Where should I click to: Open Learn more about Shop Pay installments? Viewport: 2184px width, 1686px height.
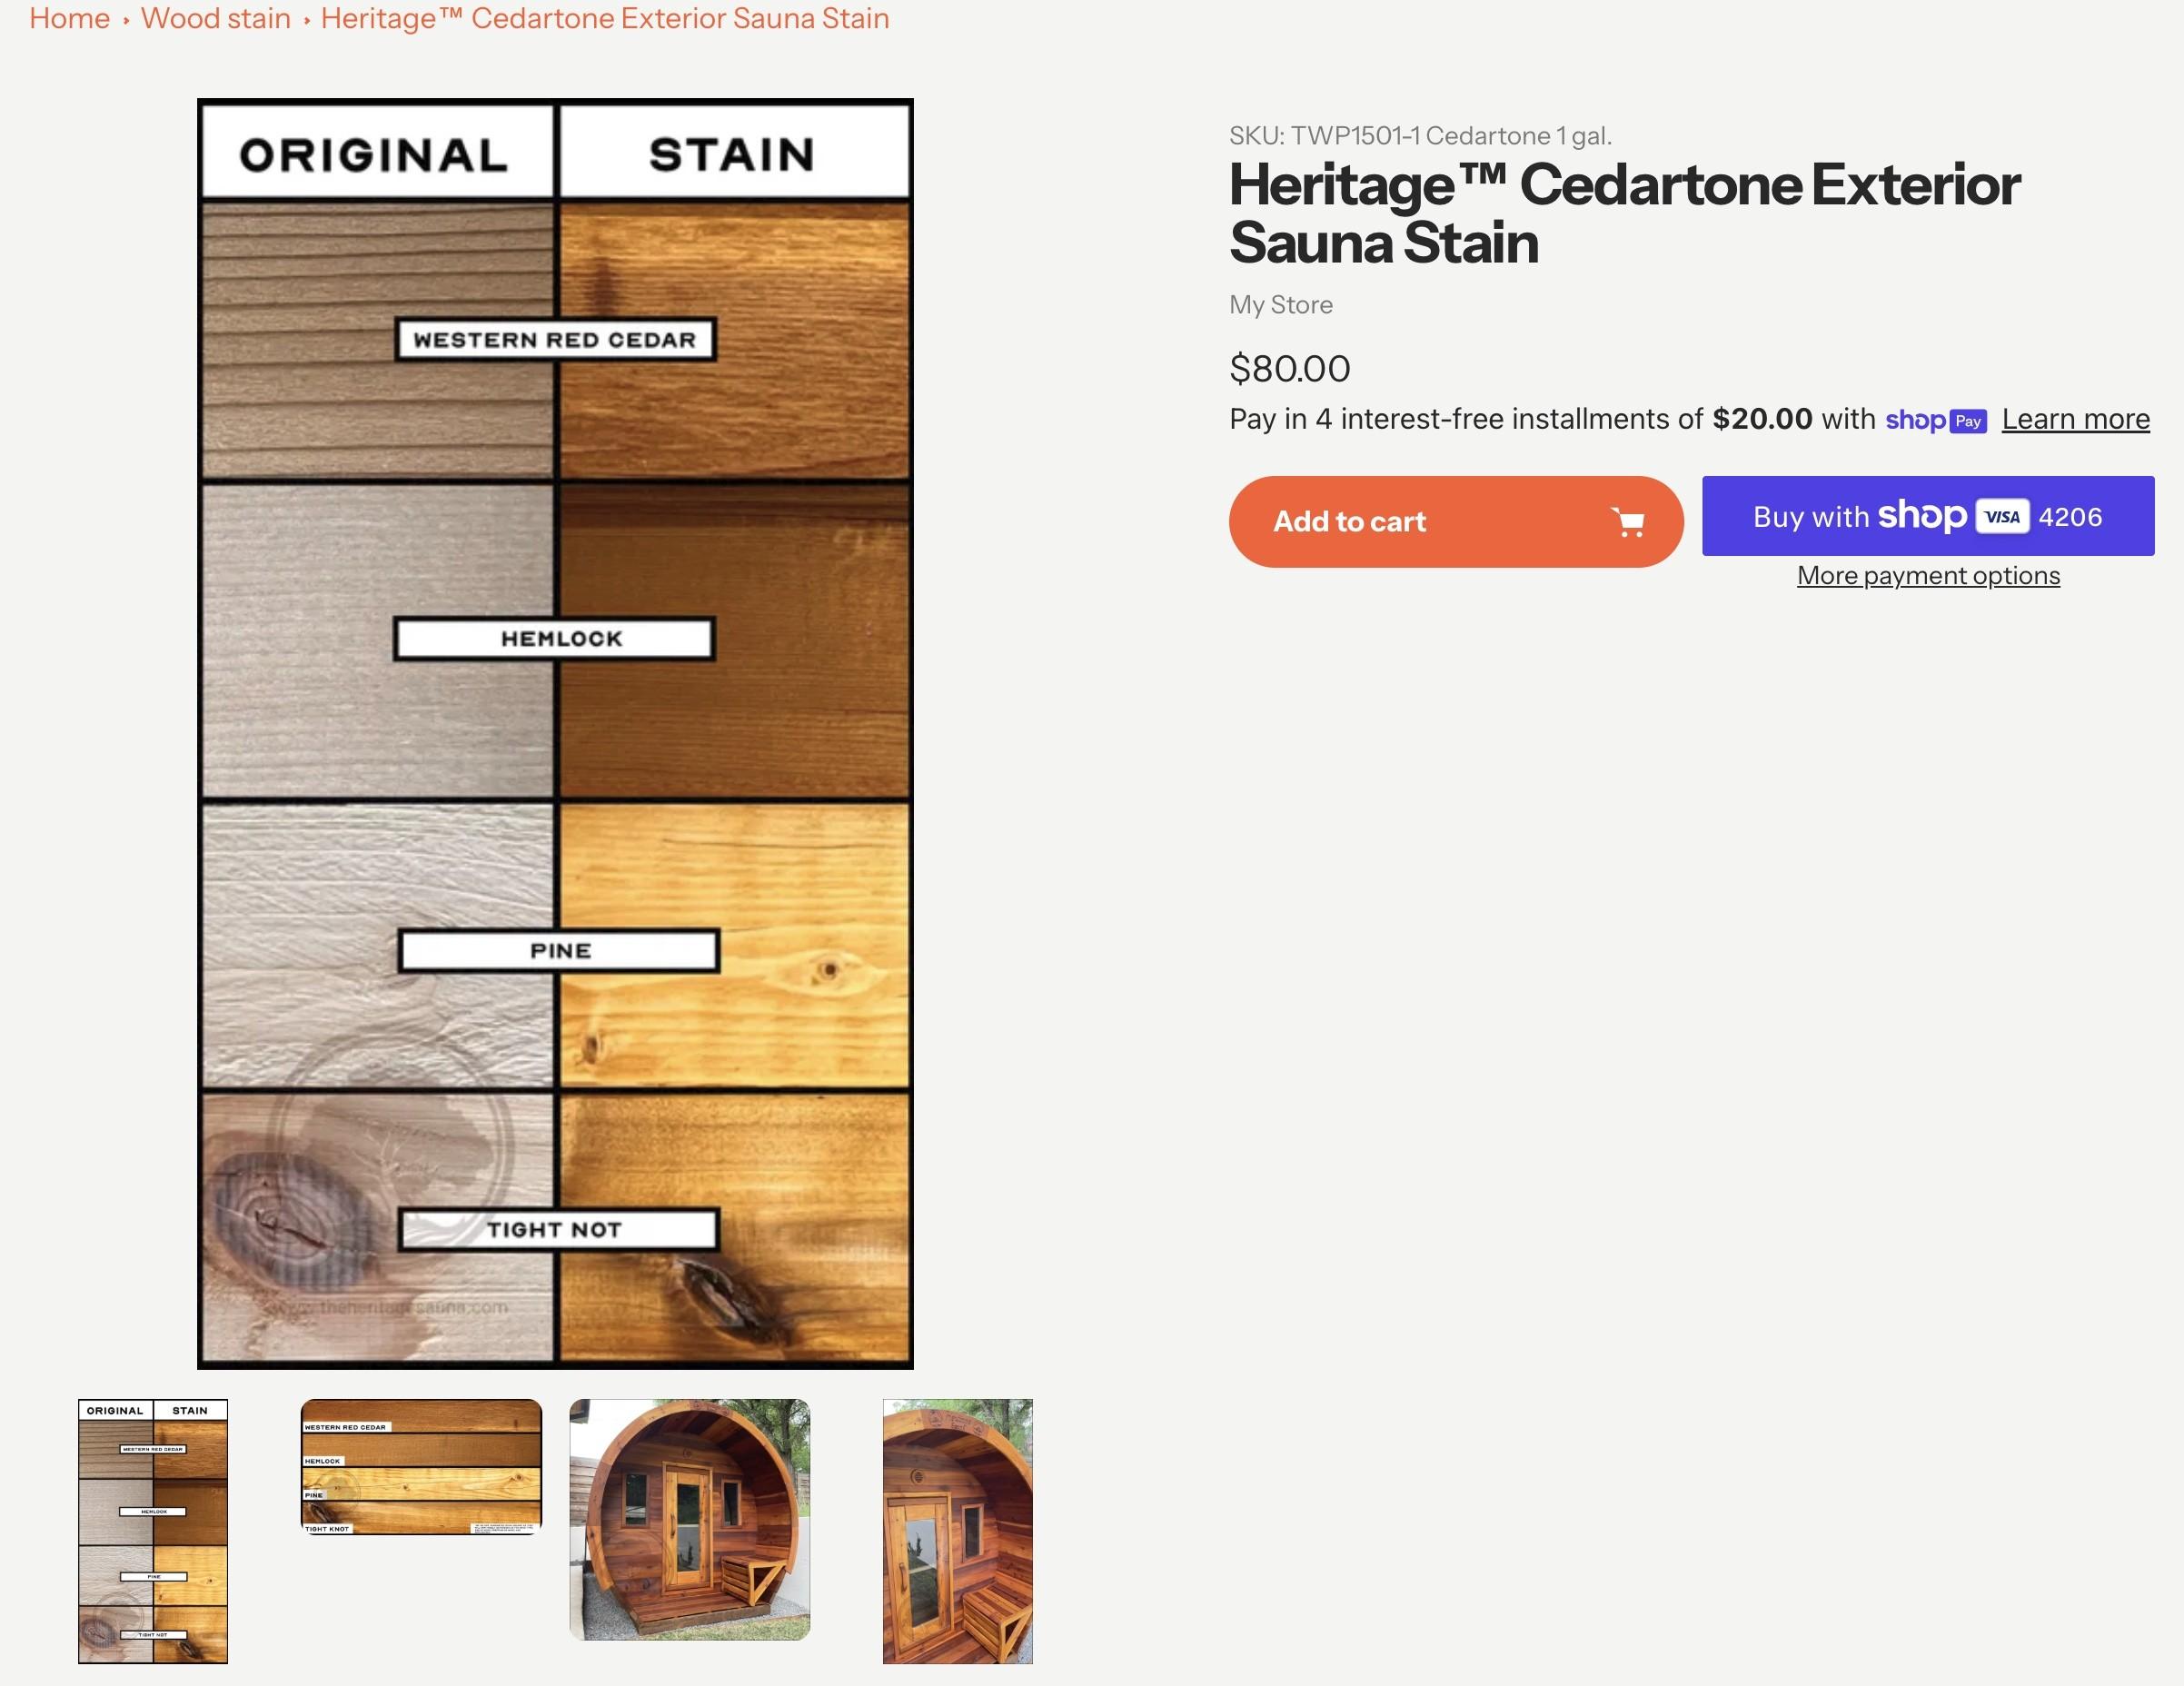[x=2075, y=419]
